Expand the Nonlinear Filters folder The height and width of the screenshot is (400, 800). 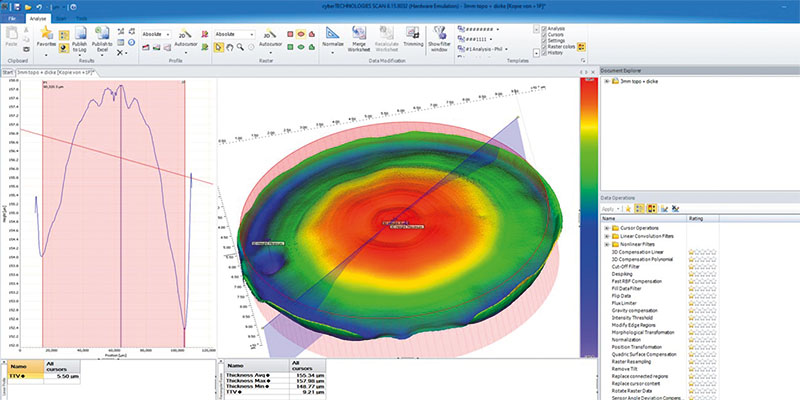click(x=607, y=244)
